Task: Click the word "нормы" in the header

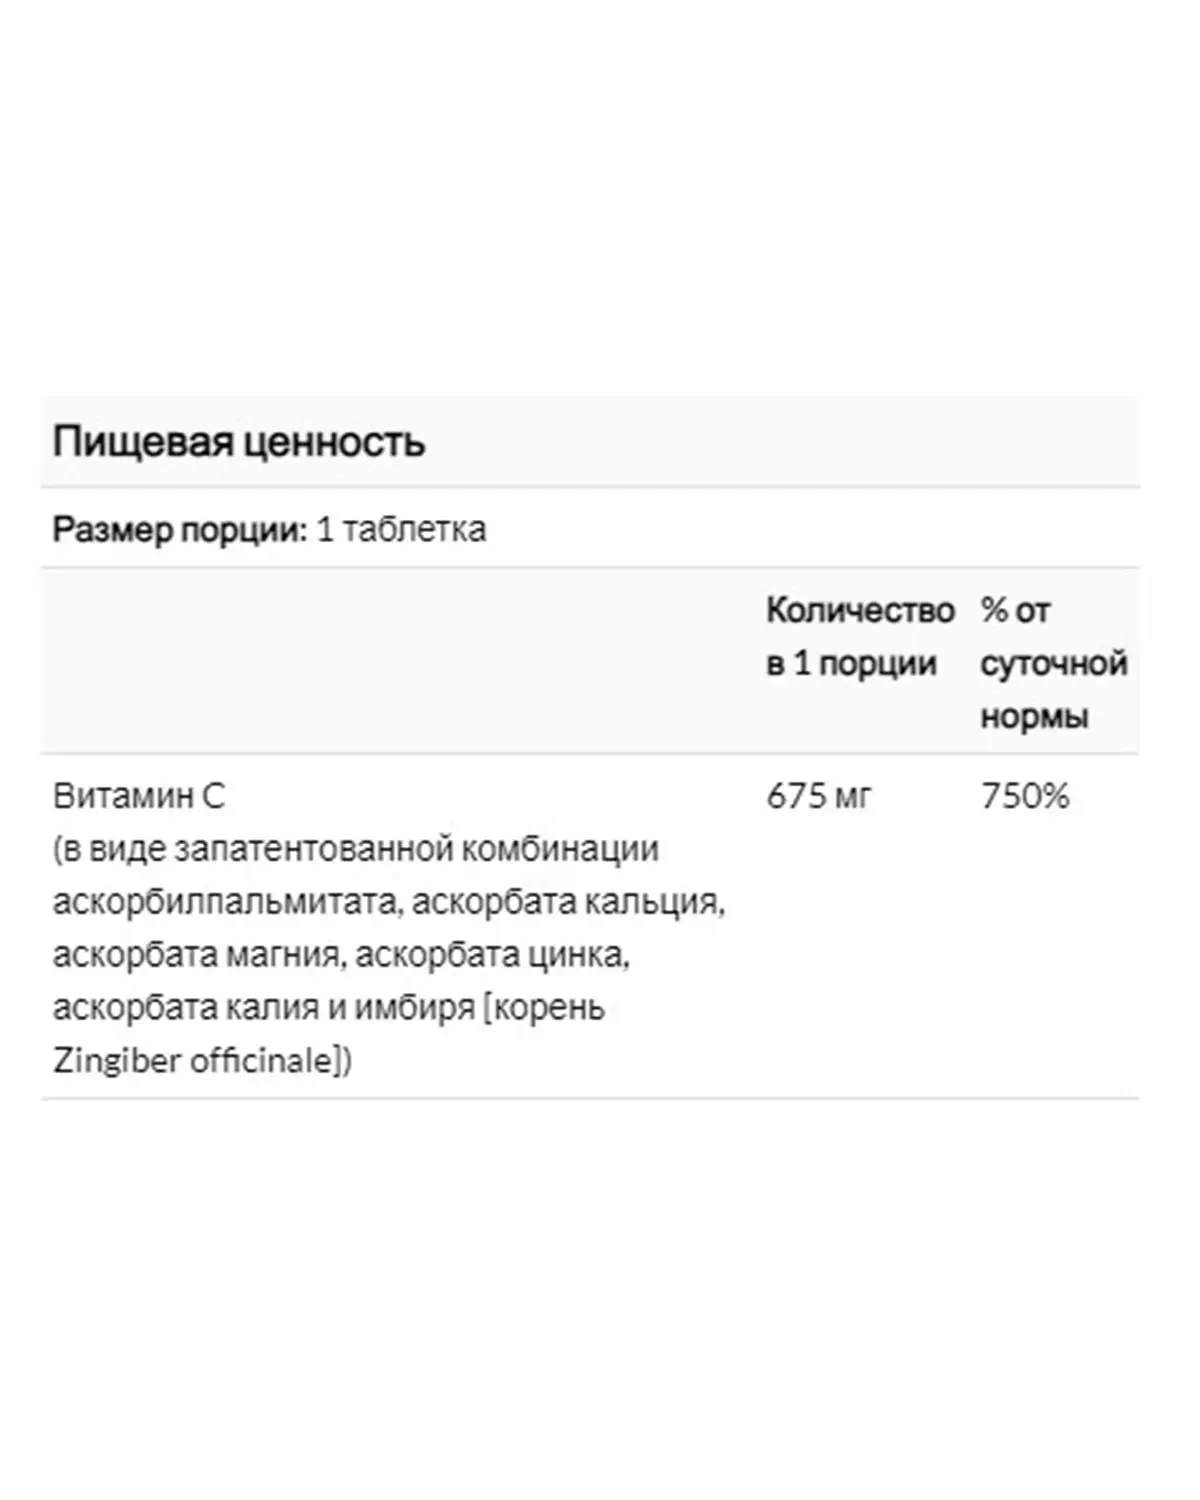Action: [x=1034, y=717]
